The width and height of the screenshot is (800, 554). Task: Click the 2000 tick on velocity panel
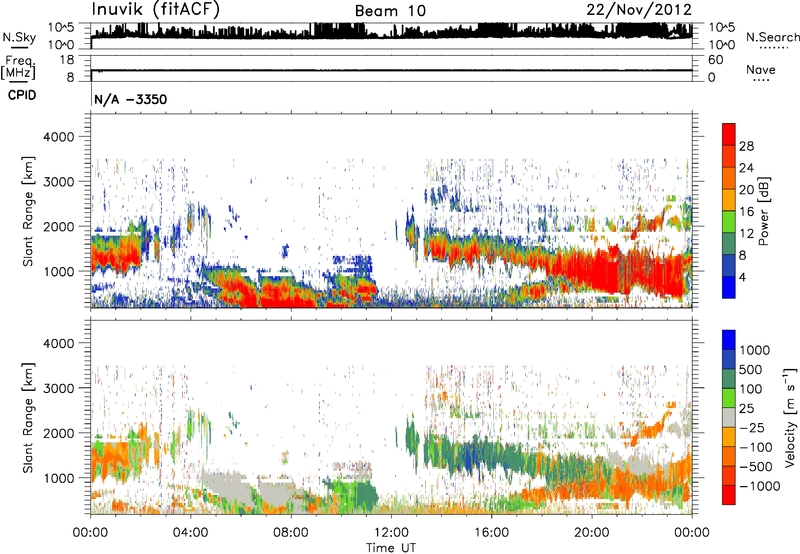(58, 433)
